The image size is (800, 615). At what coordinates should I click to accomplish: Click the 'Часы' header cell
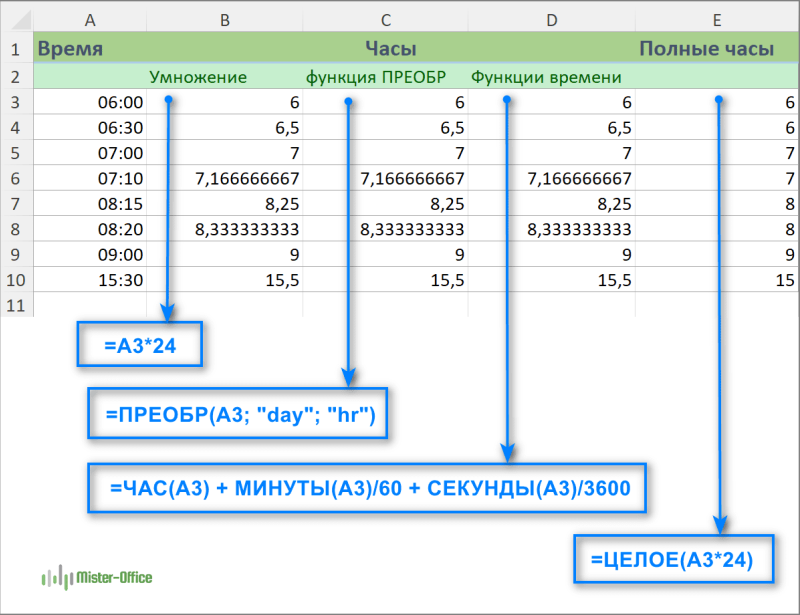click(x=391, y=48)
